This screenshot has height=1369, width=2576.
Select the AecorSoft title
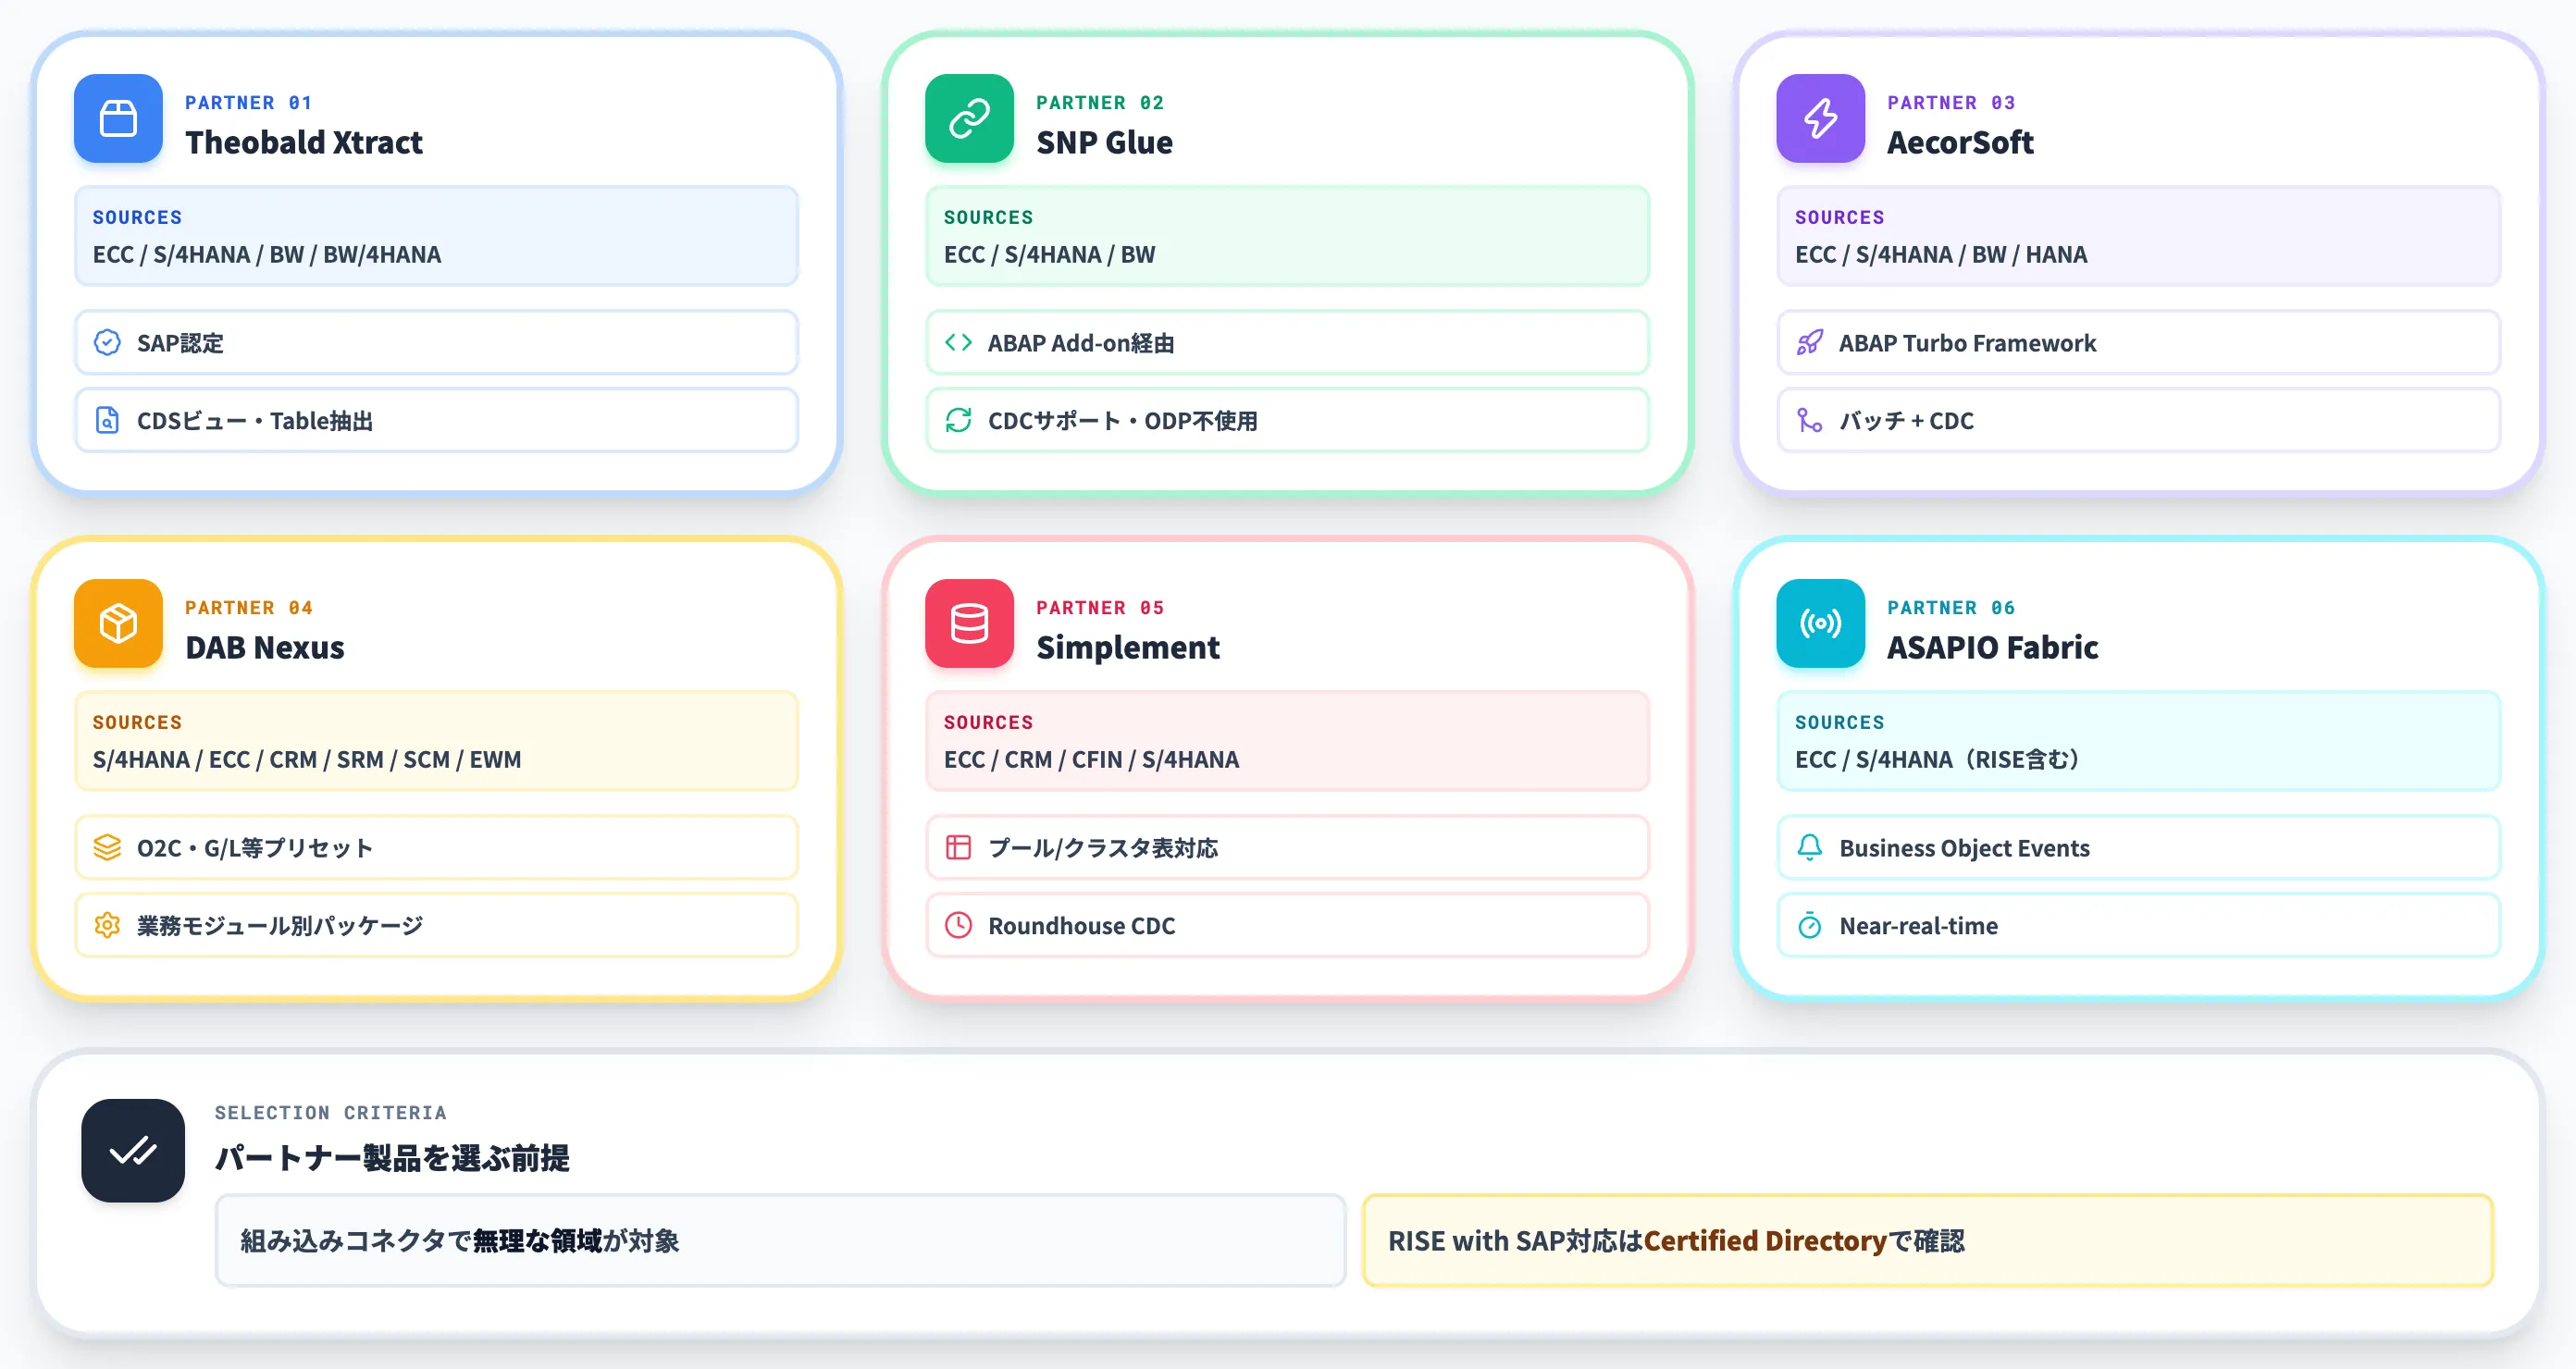click(1960, 142)
